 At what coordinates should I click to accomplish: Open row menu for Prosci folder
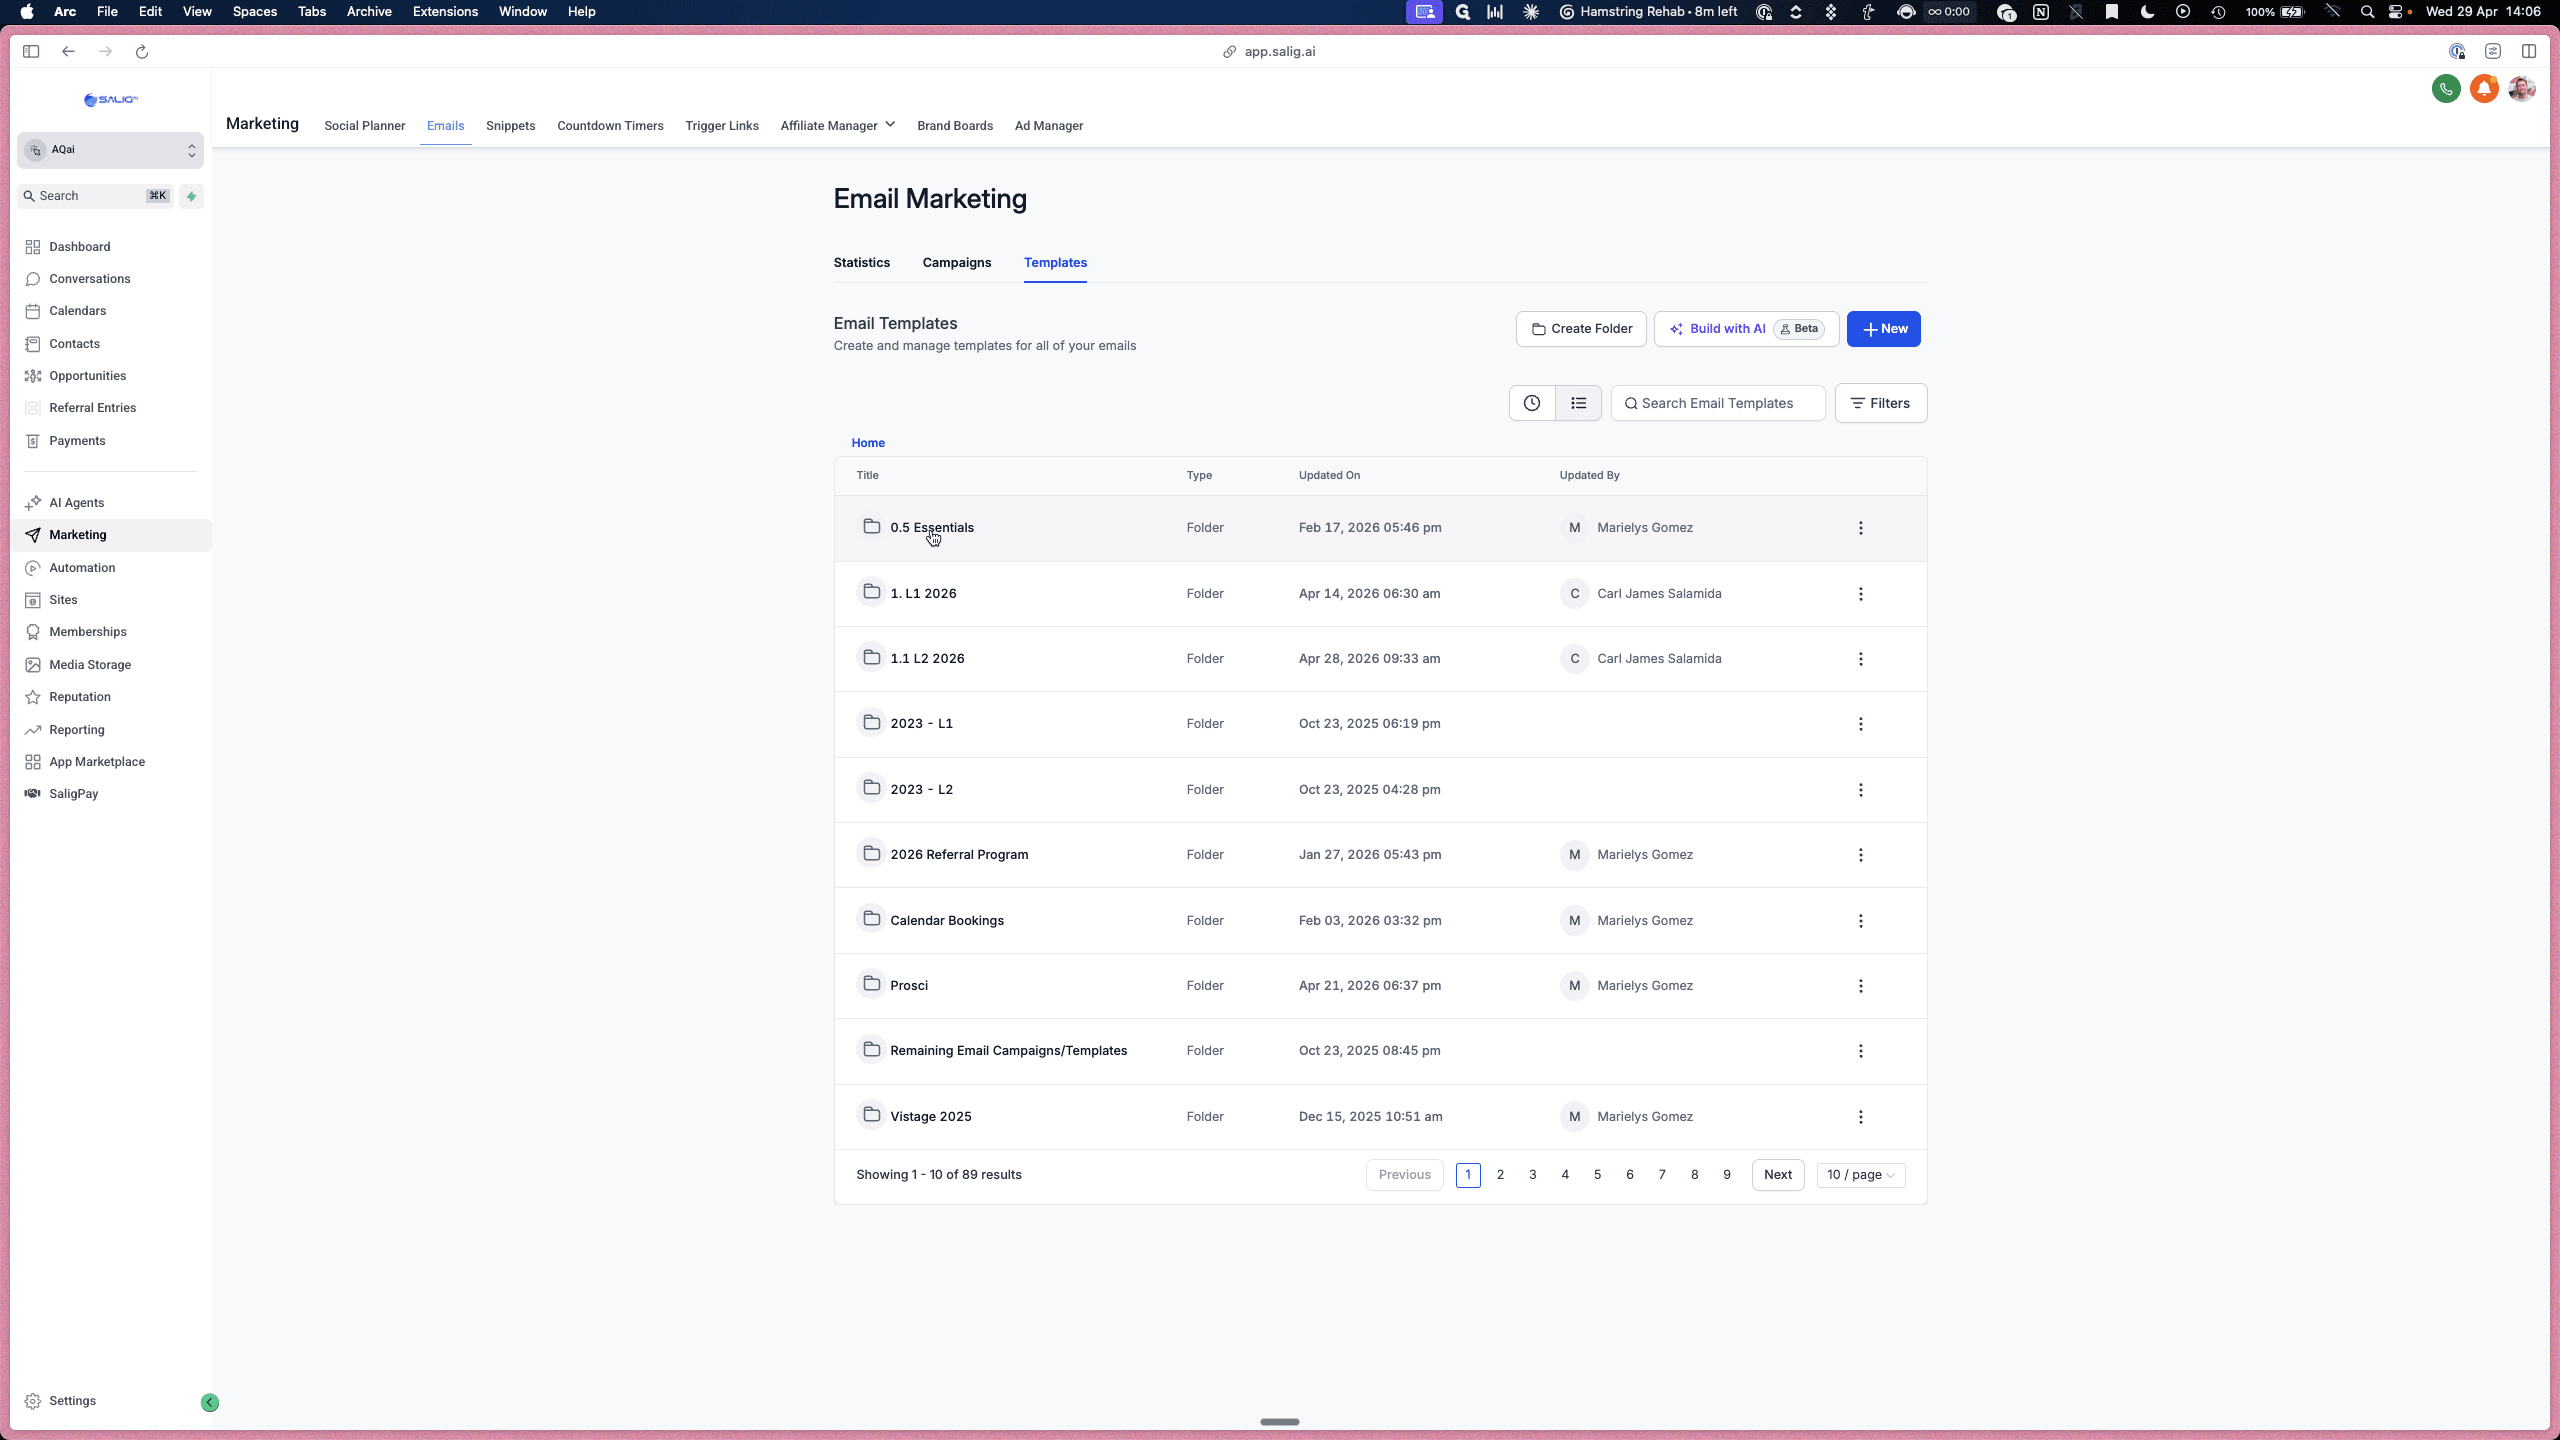(1860, 985)
